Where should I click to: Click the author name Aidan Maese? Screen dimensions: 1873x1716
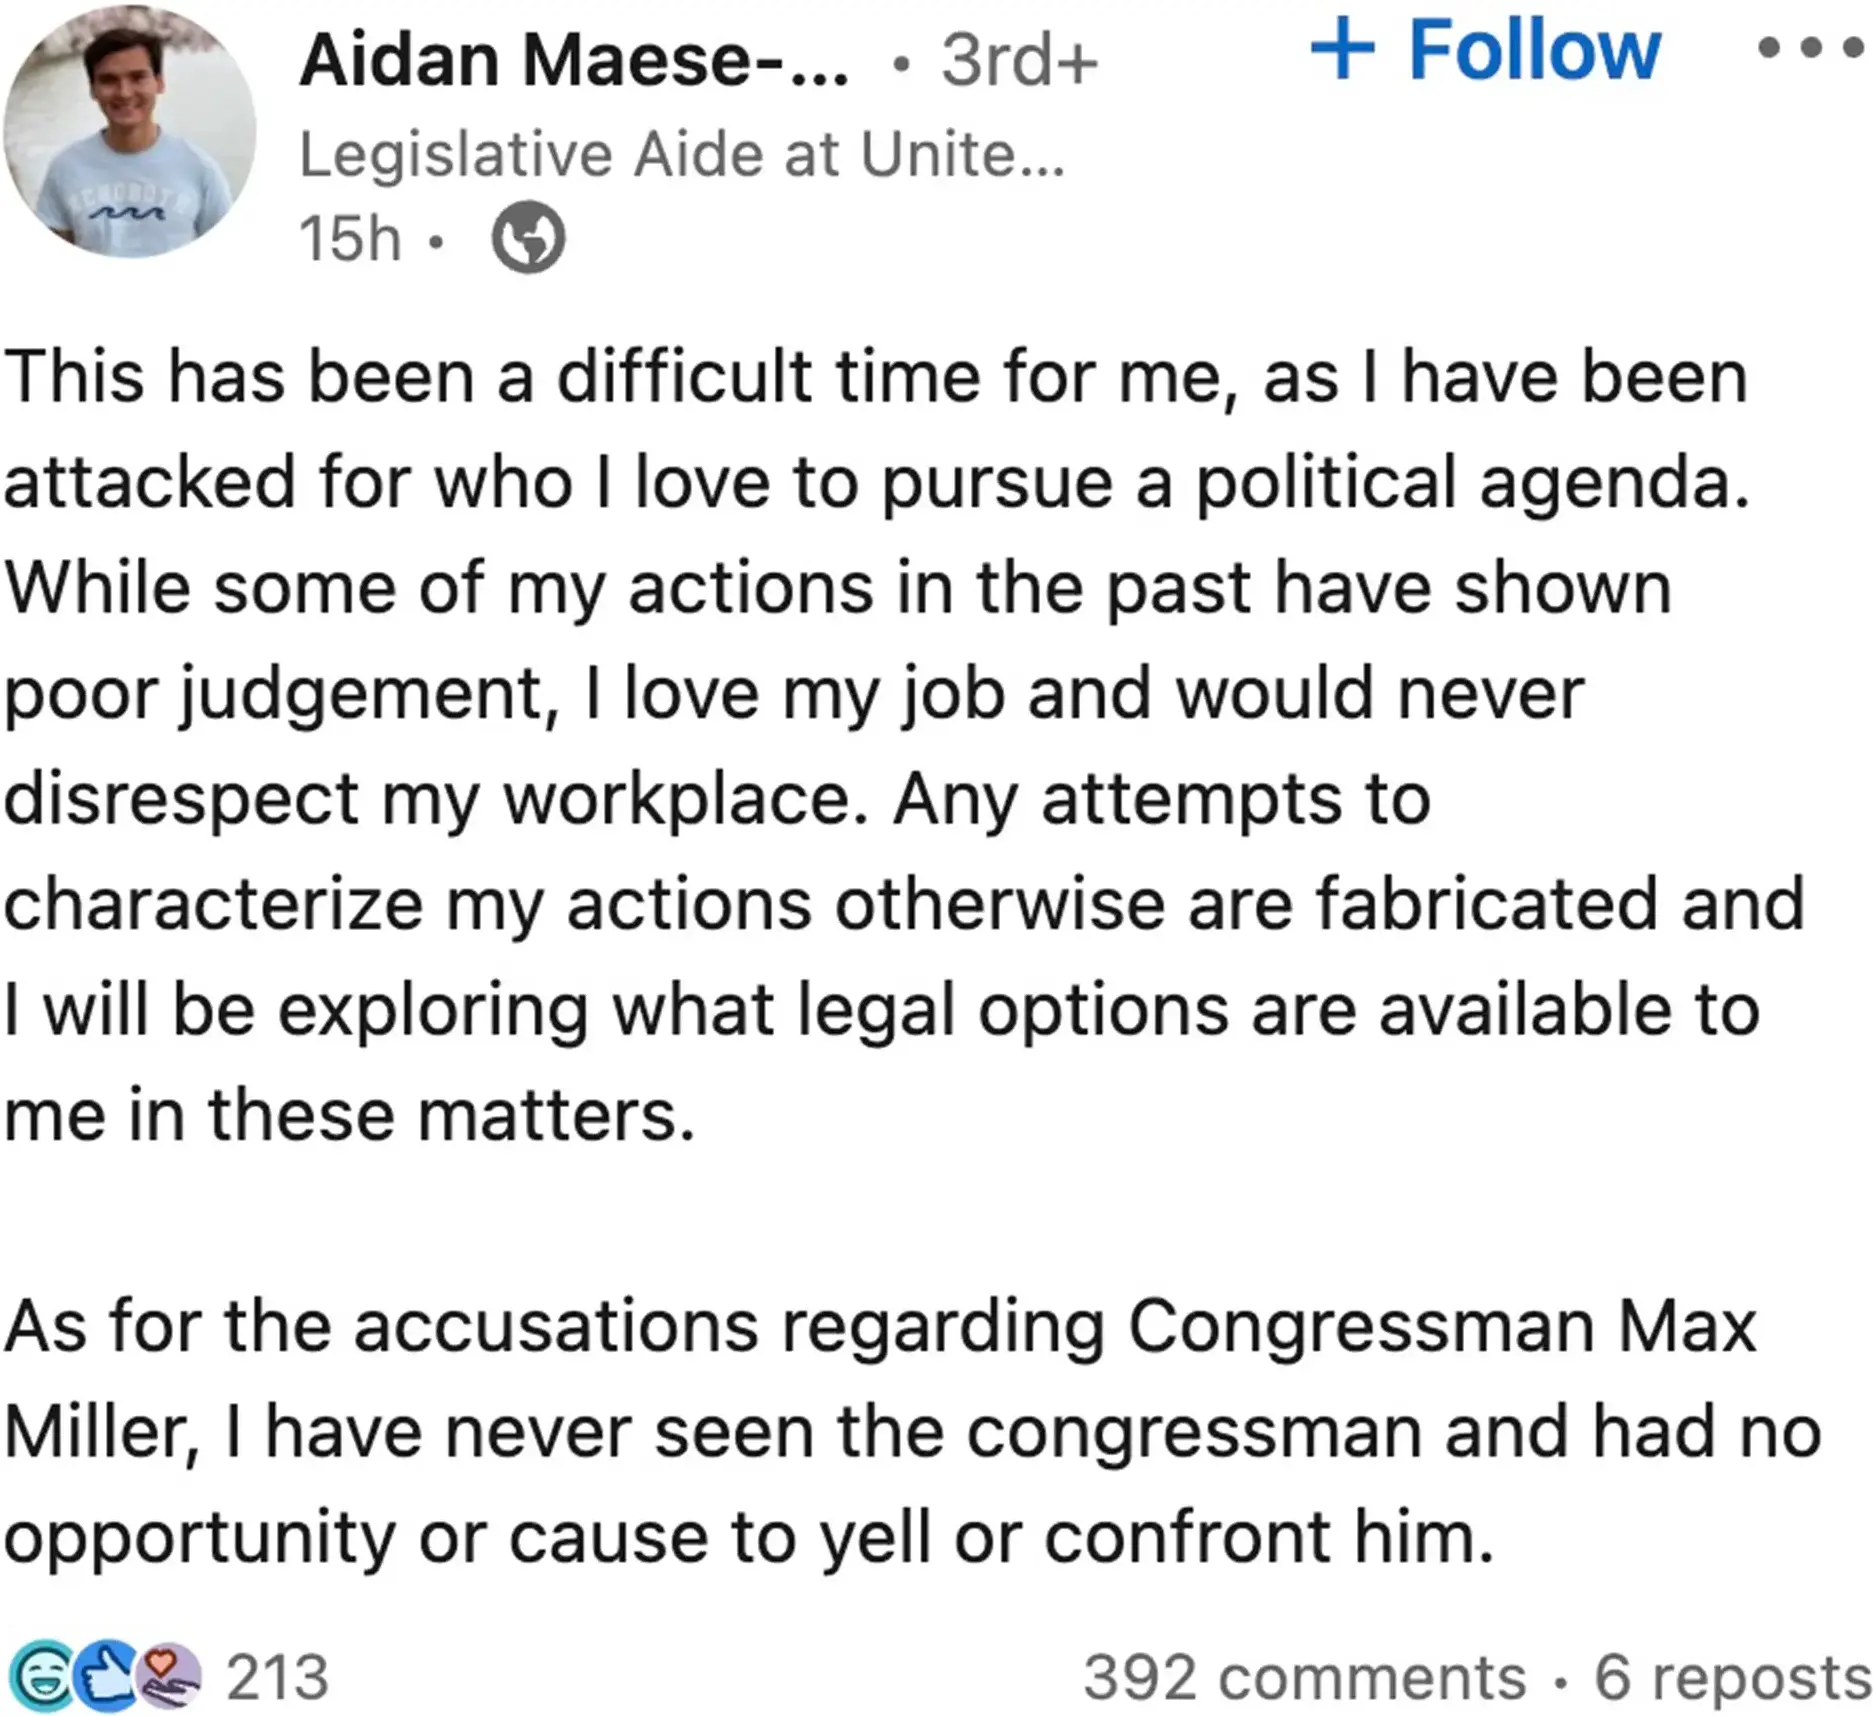573,60
